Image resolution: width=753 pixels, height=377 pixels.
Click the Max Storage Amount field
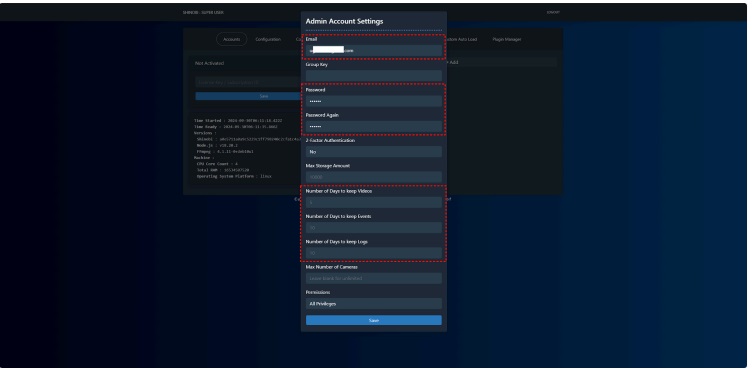(374, 177)
